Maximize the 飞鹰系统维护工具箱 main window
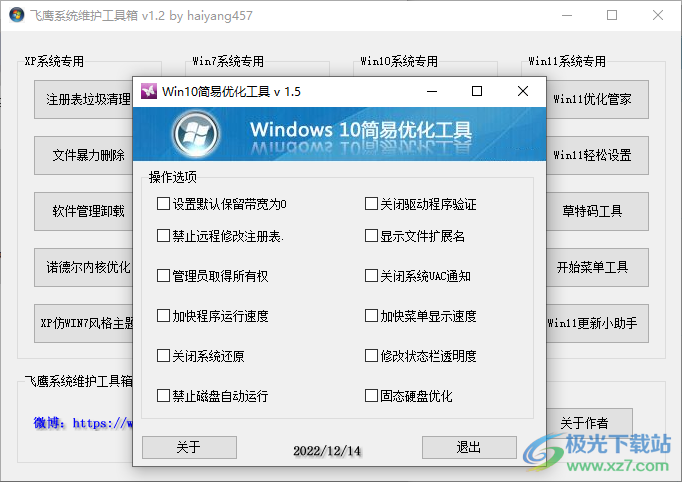 [612, 15]
